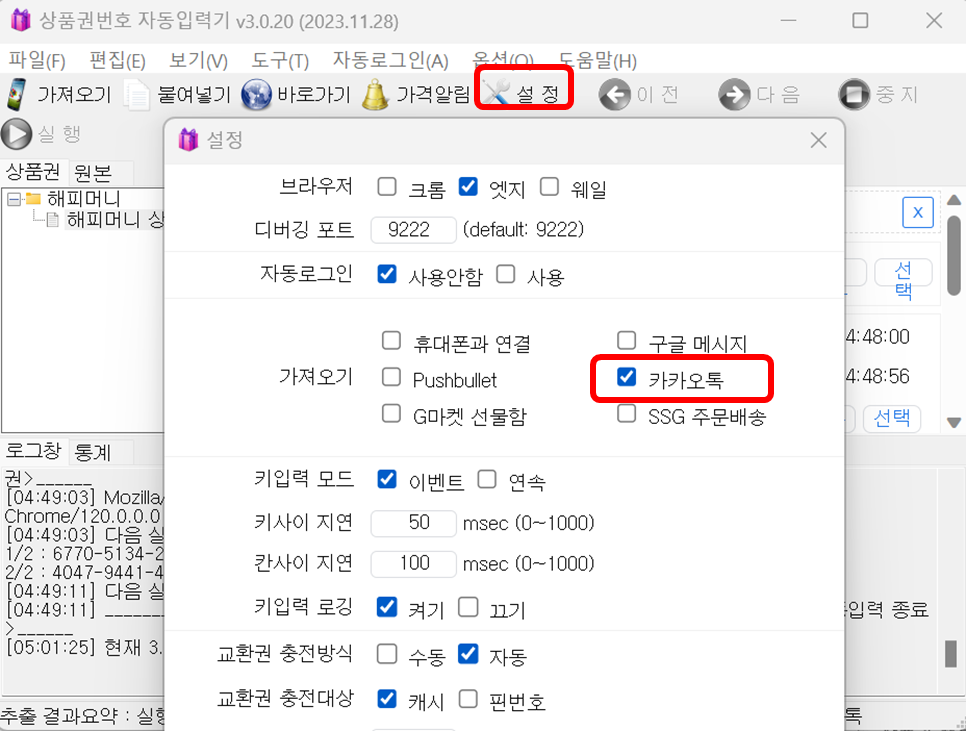This screenshot has width=966, height=731.
Task: Click the 디버깅 포트 9222 field
Action: point(413,230)
